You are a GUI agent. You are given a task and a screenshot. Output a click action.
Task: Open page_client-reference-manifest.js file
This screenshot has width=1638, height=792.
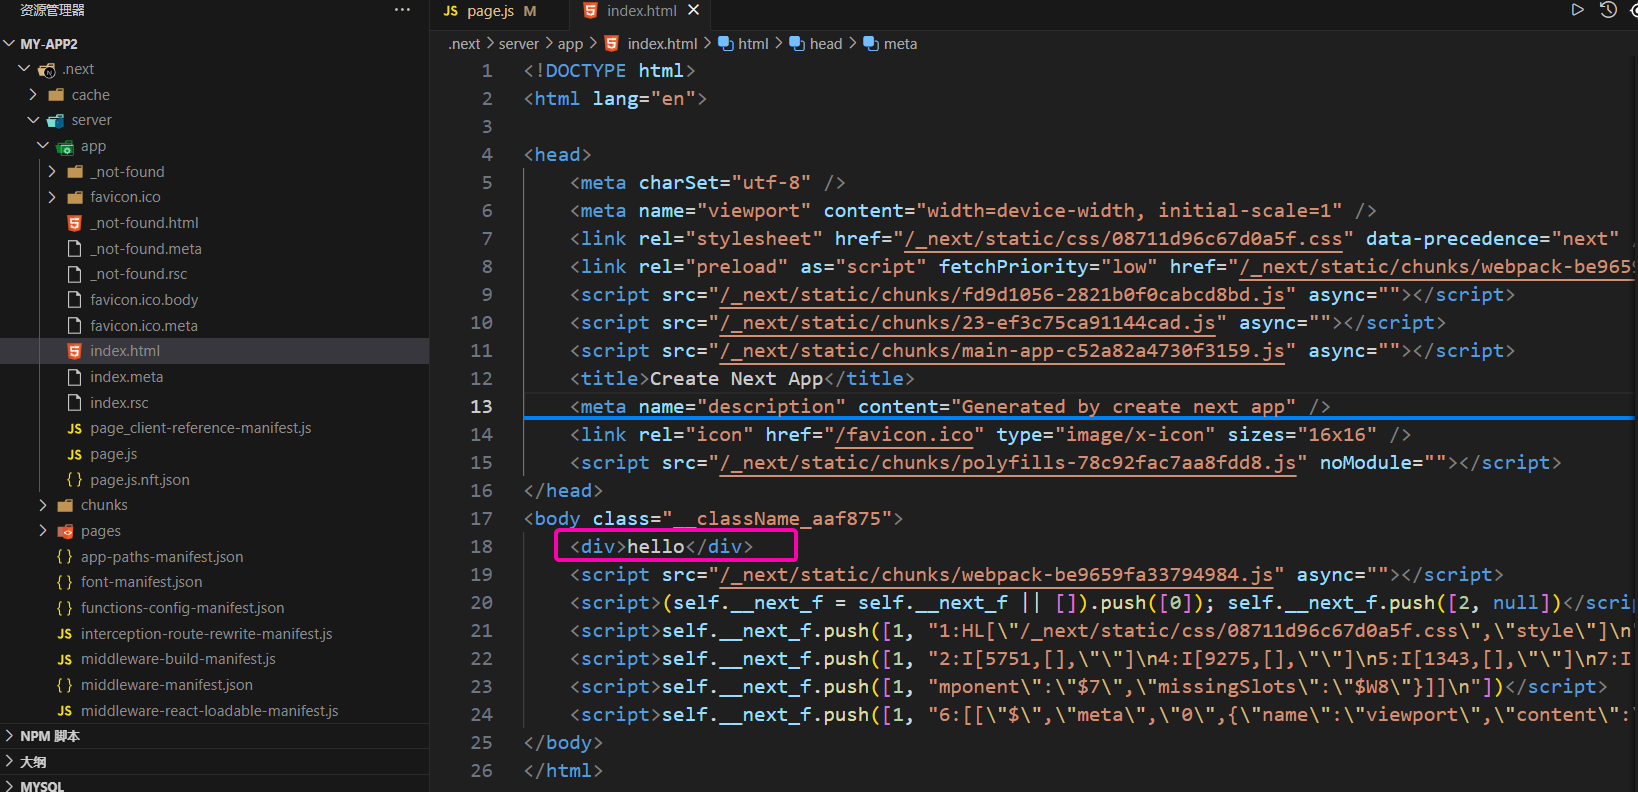point(200,428)
